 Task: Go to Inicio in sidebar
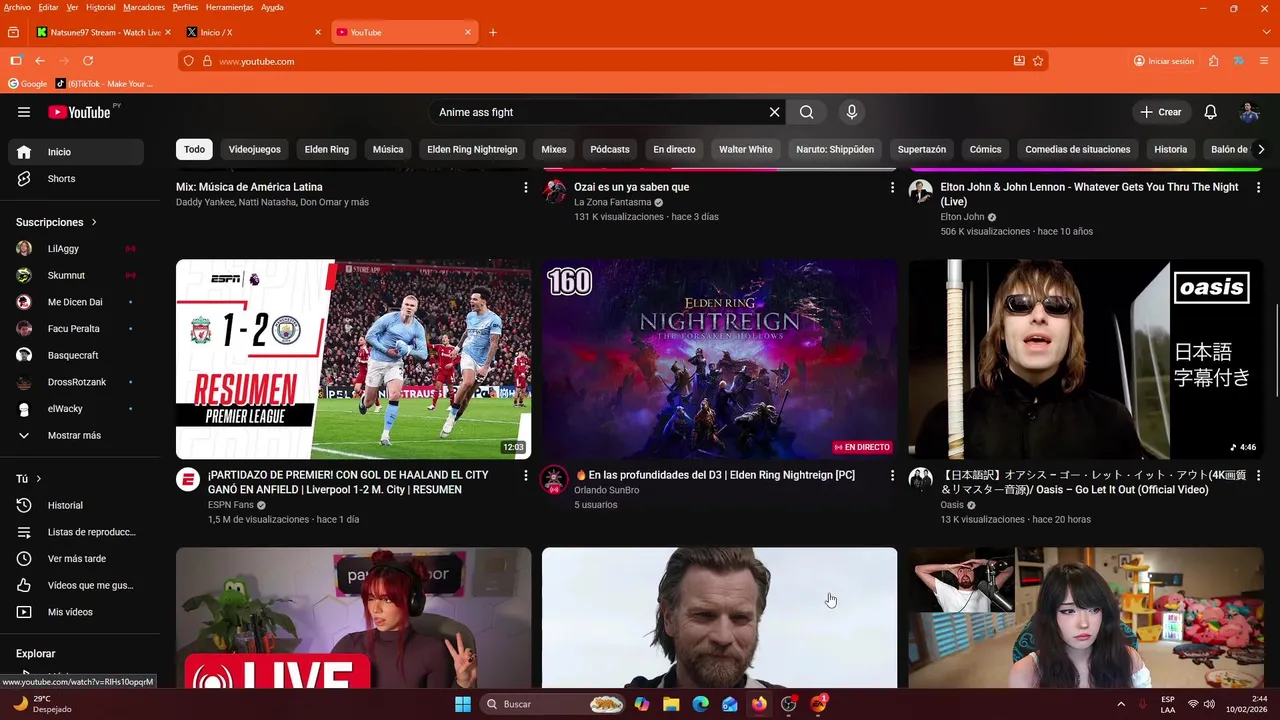(x=76, y=152)
